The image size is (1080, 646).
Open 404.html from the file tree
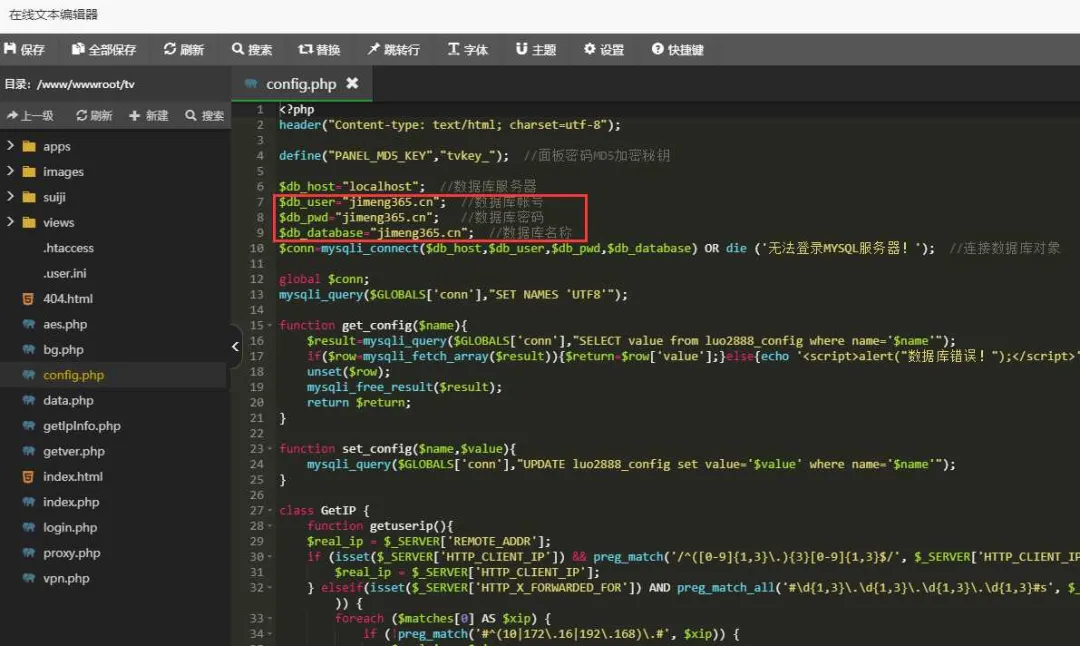tap(68, 299)
